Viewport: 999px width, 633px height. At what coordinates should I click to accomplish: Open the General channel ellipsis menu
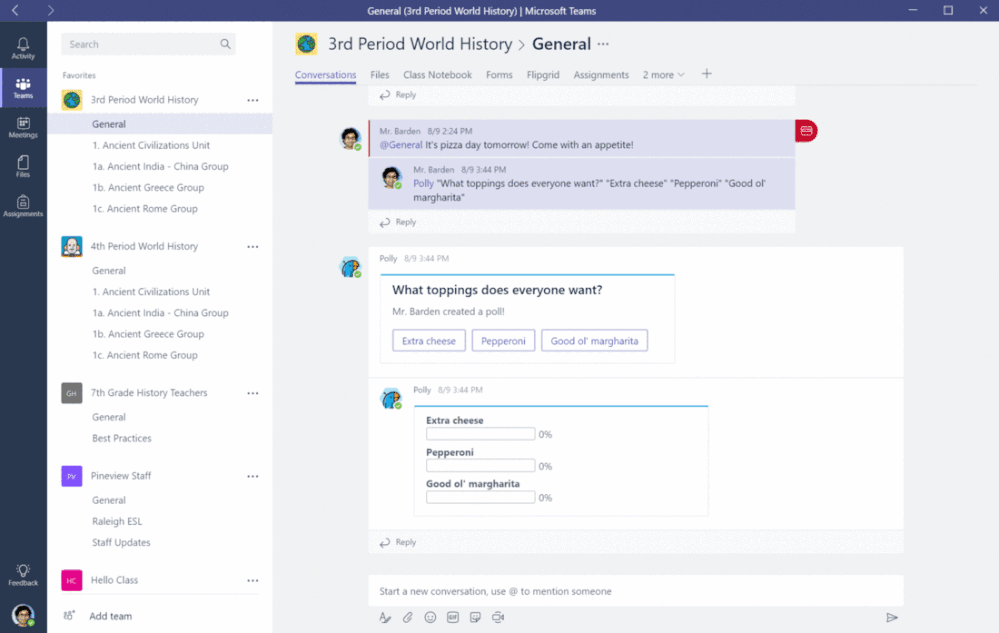tap(603, 44)
